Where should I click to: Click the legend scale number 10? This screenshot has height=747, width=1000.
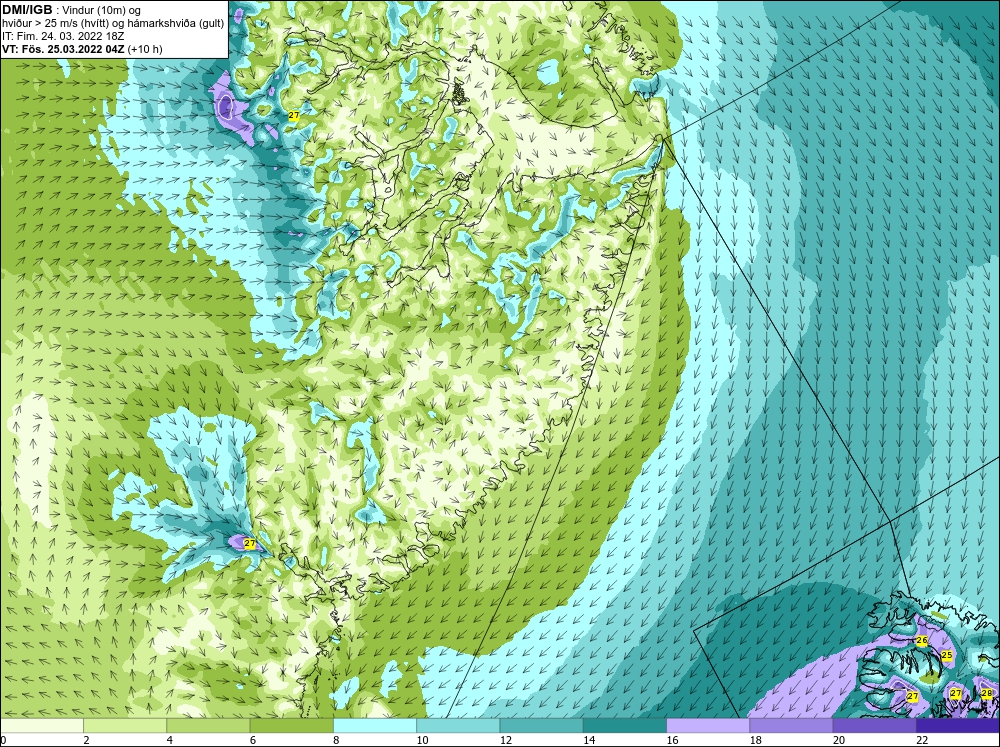click(422, 740)
